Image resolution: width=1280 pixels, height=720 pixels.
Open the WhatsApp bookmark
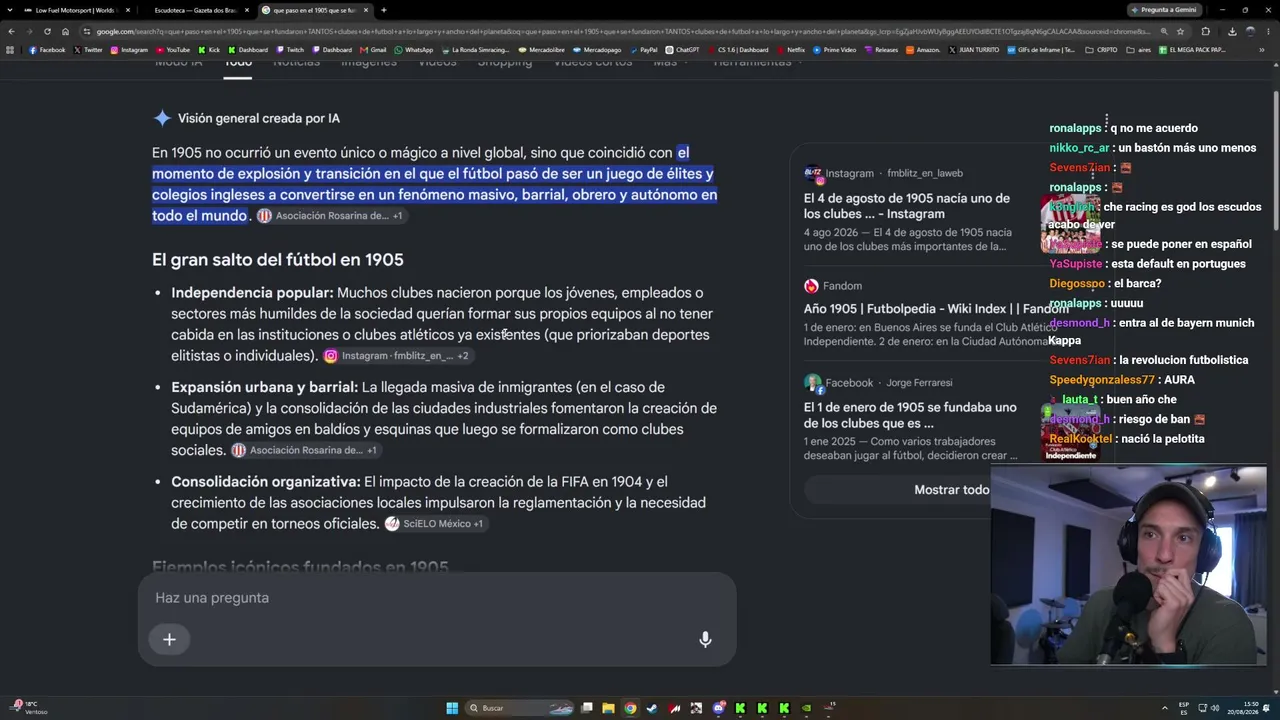[x=414, y=50]
